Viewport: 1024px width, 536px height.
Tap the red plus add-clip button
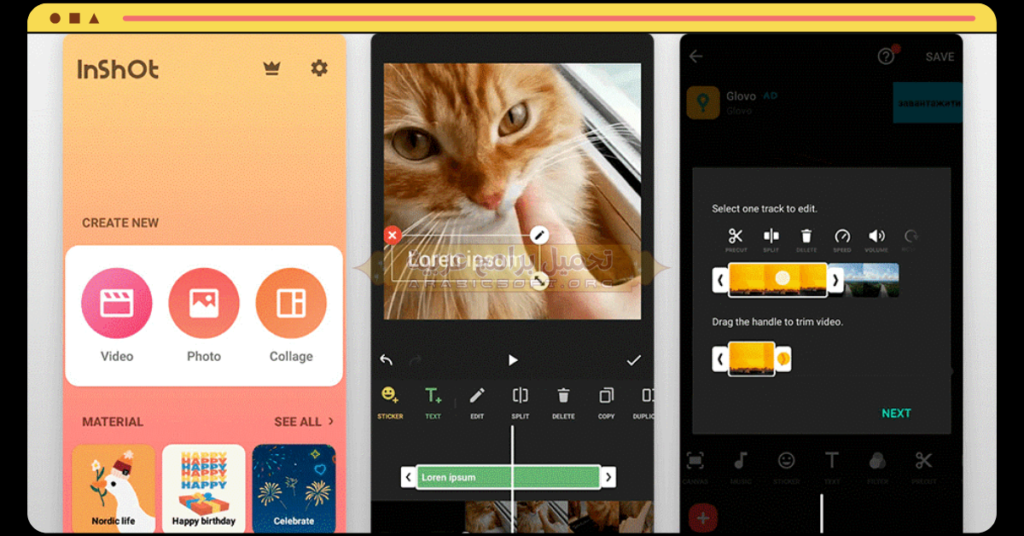click(703, 518)
